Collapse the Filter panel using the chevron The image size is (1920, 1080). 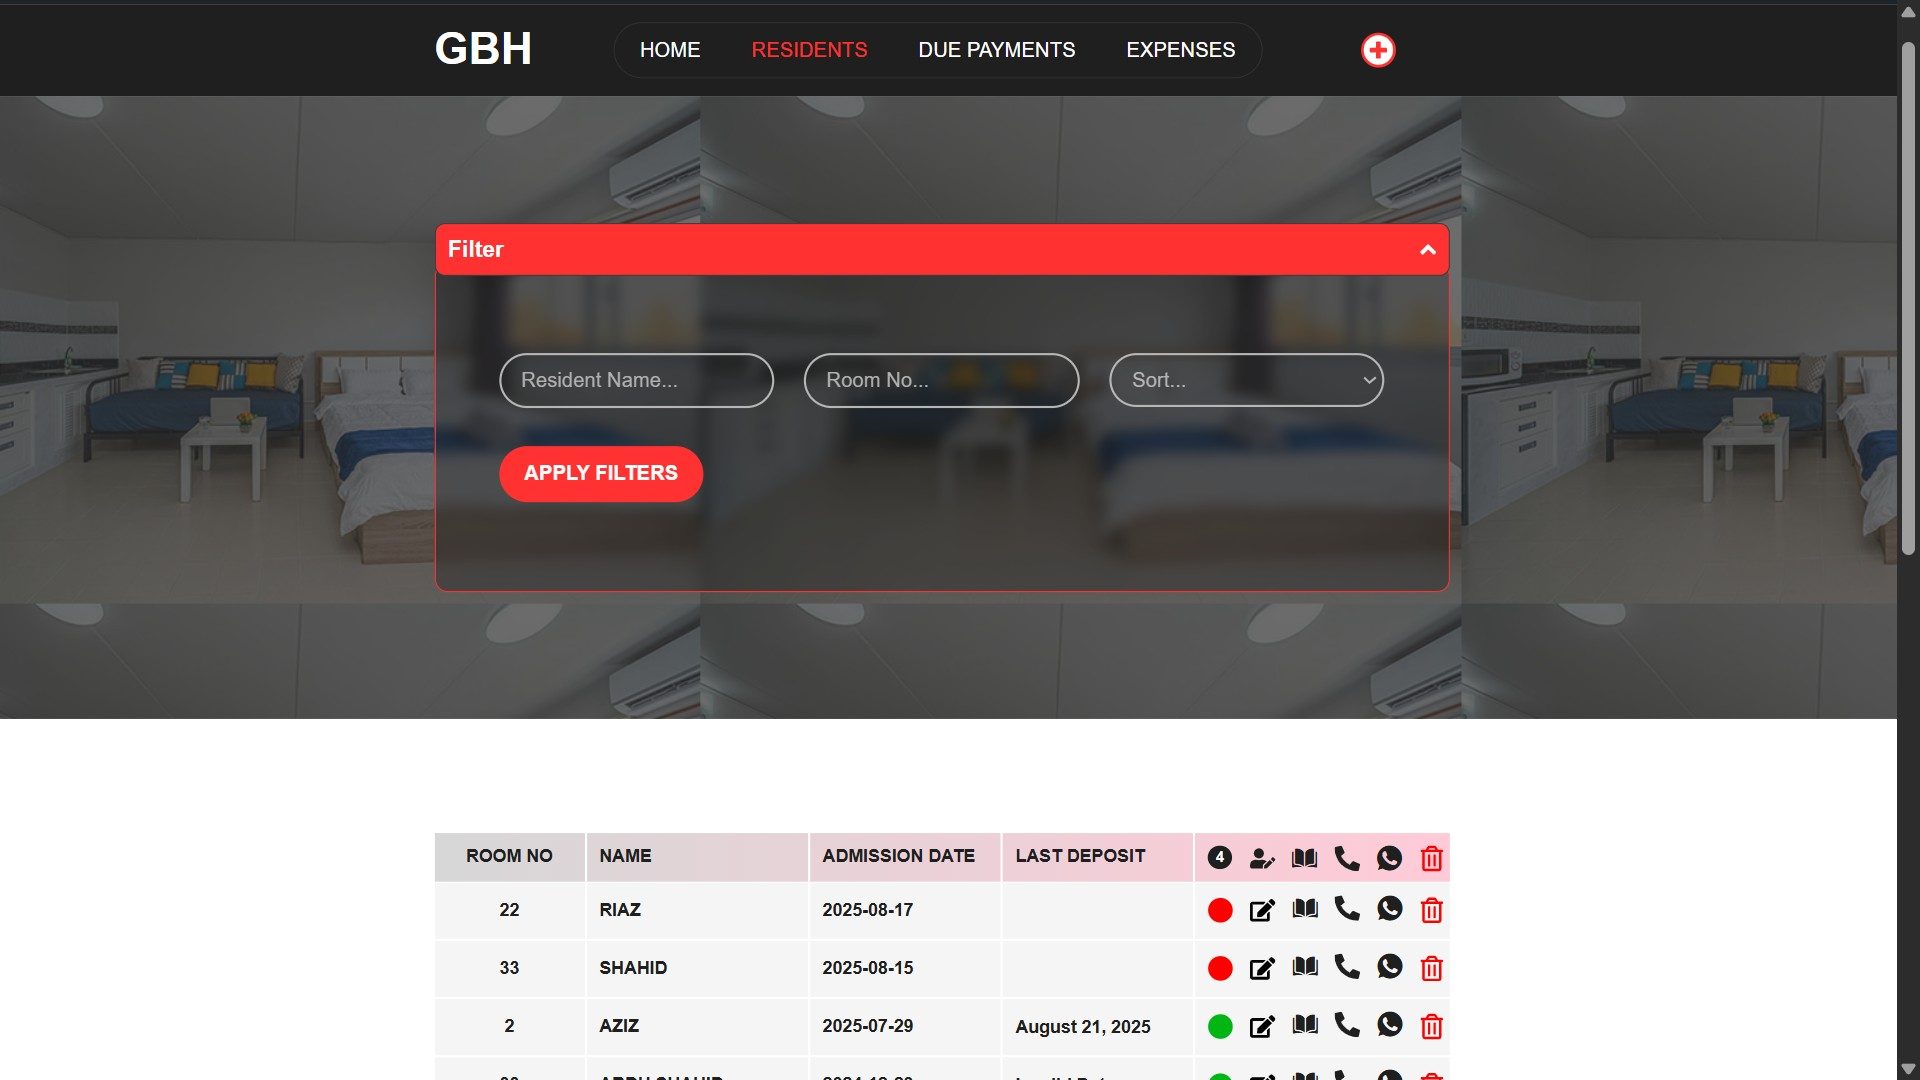tap(1428, 250)
